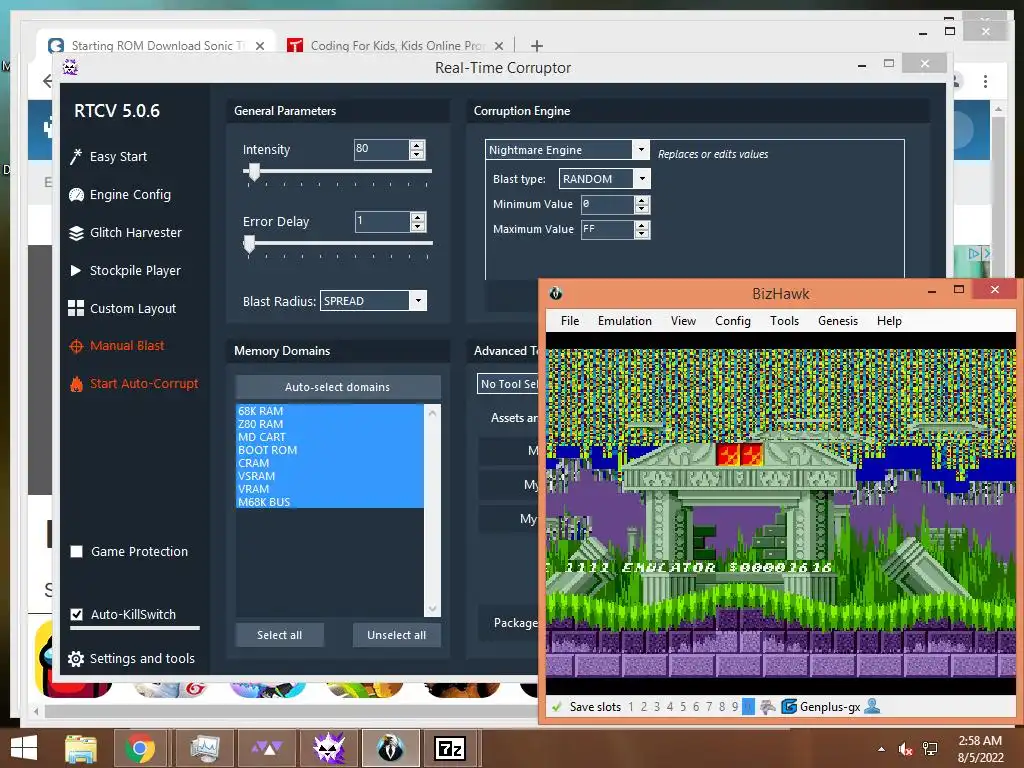This screenshot has width=1024, height=768.
Task: Click BizHawk title bar app icon
Action: pos(556,293)
